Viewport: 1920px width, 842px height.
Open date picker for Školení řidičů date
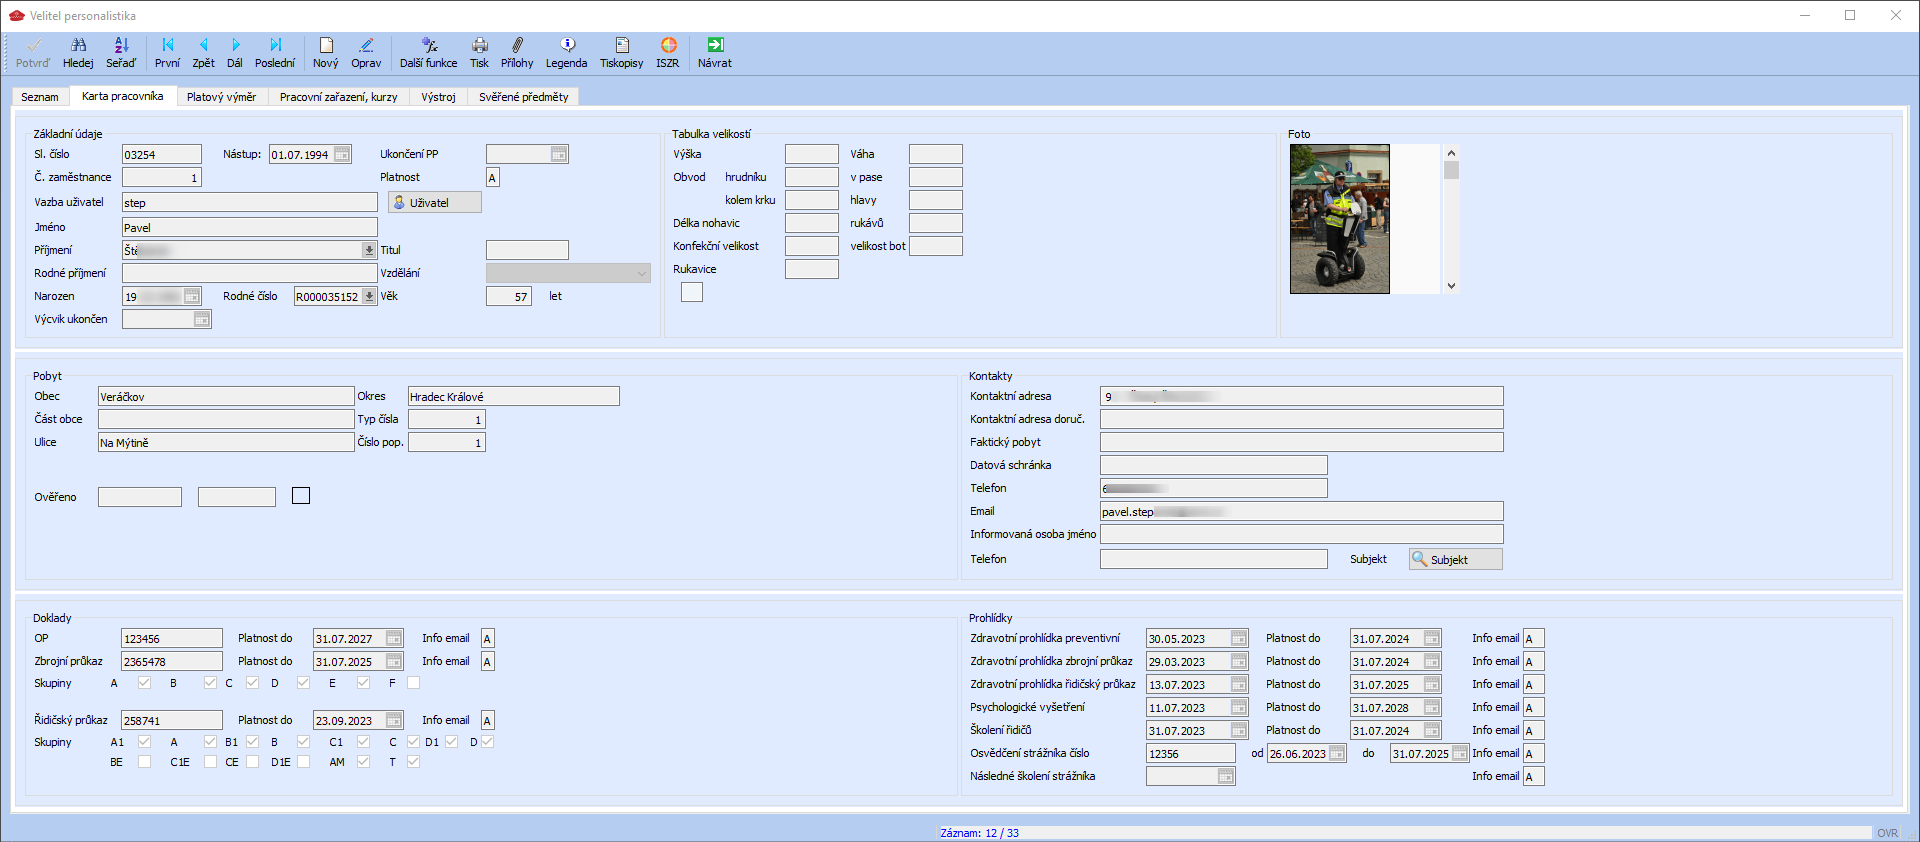1239,730
